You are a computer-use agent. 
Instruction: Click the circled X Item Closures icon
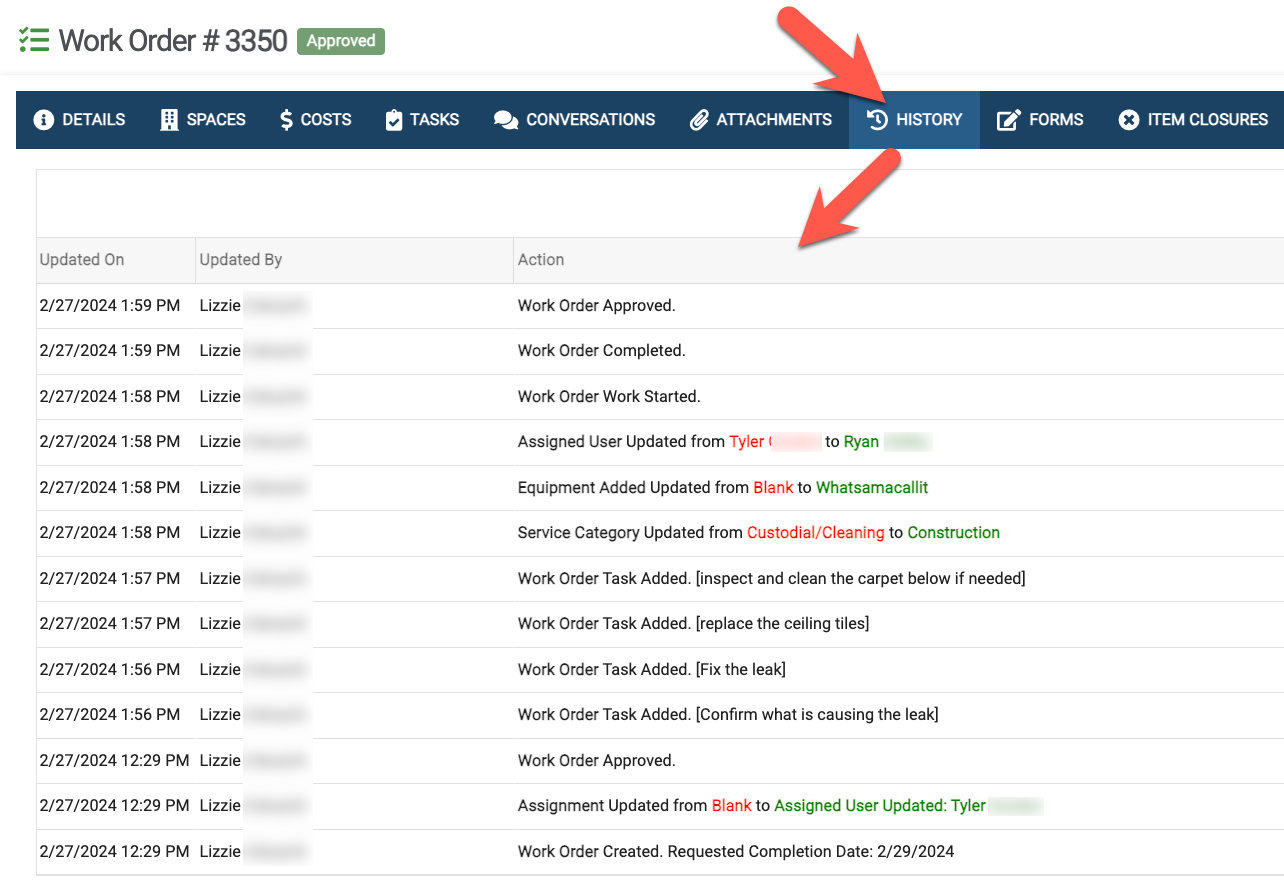coord(1128,120)
